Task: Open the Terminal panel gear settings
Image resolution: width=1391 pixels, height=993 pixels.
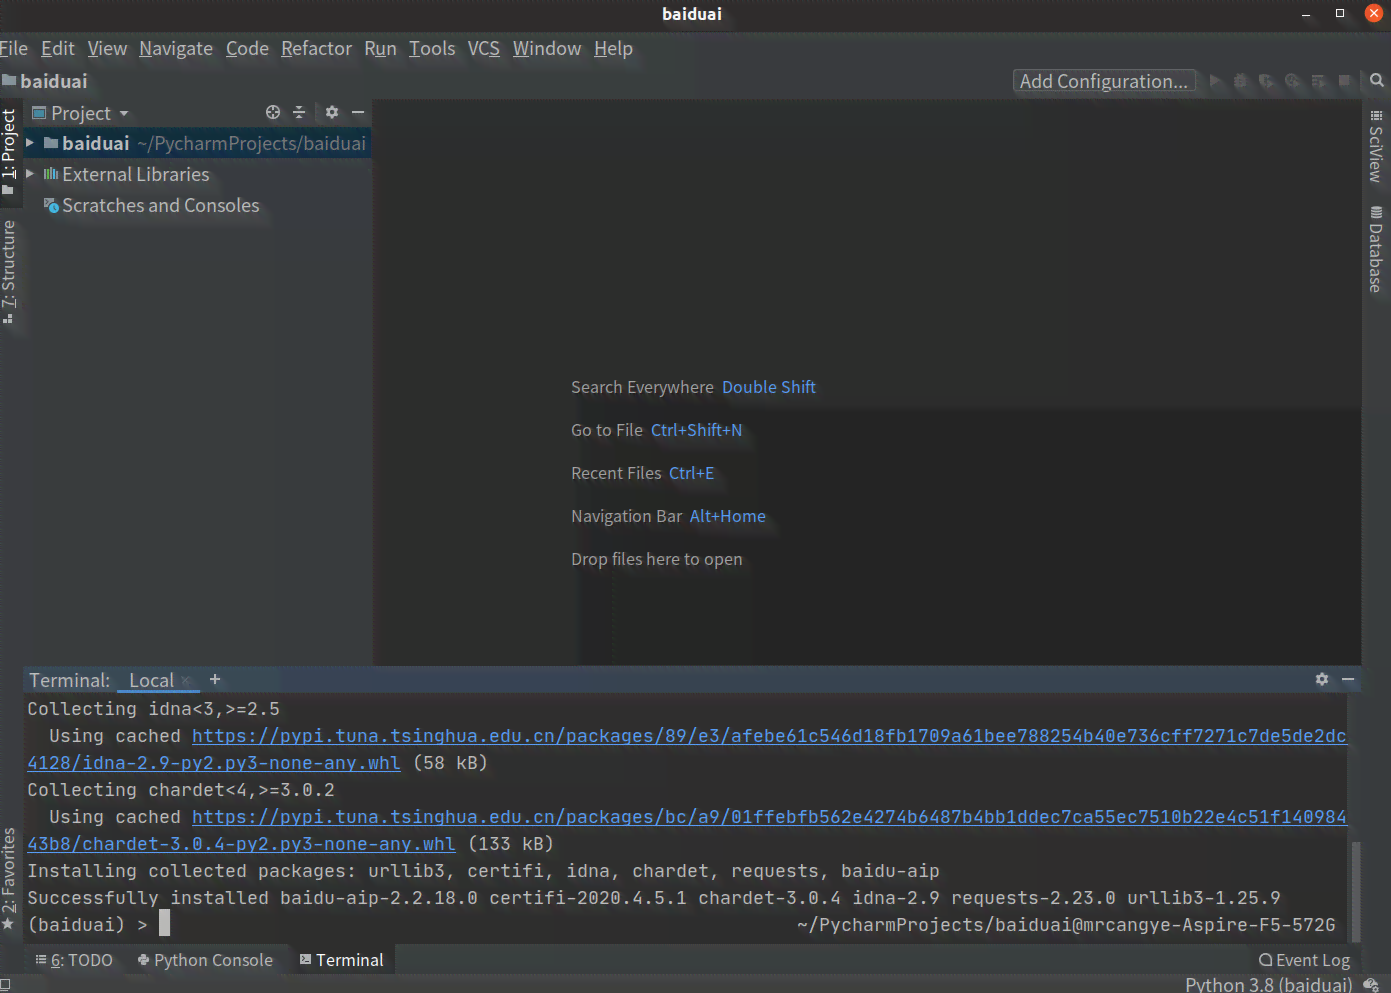Action: [1322, 679]
